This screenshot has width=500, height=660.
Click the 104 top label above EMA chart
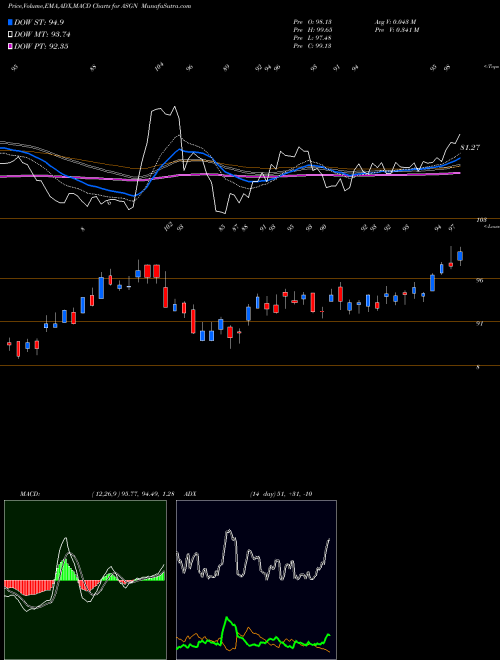[x=159, y=67]
